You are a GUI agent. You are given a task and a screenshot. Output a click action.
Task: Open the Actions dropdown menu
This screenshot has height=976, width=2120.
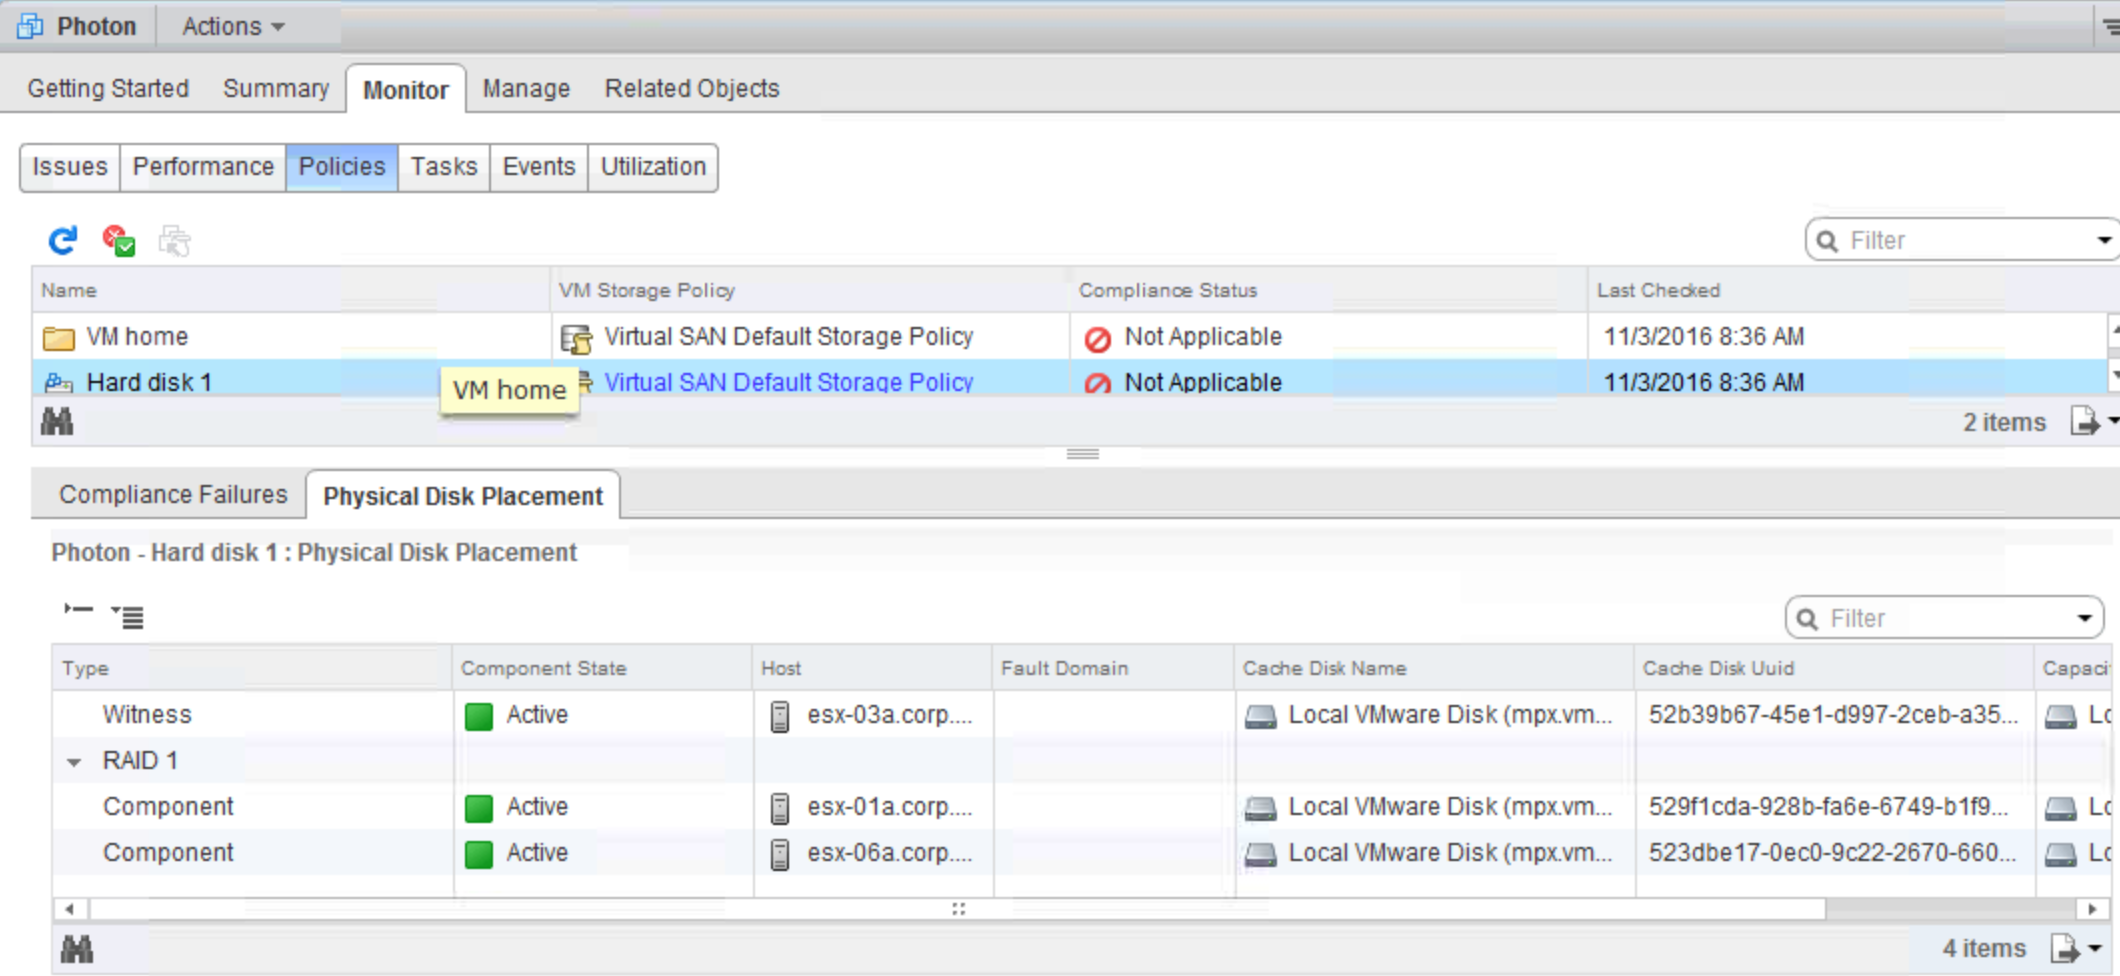click(233, 26)
